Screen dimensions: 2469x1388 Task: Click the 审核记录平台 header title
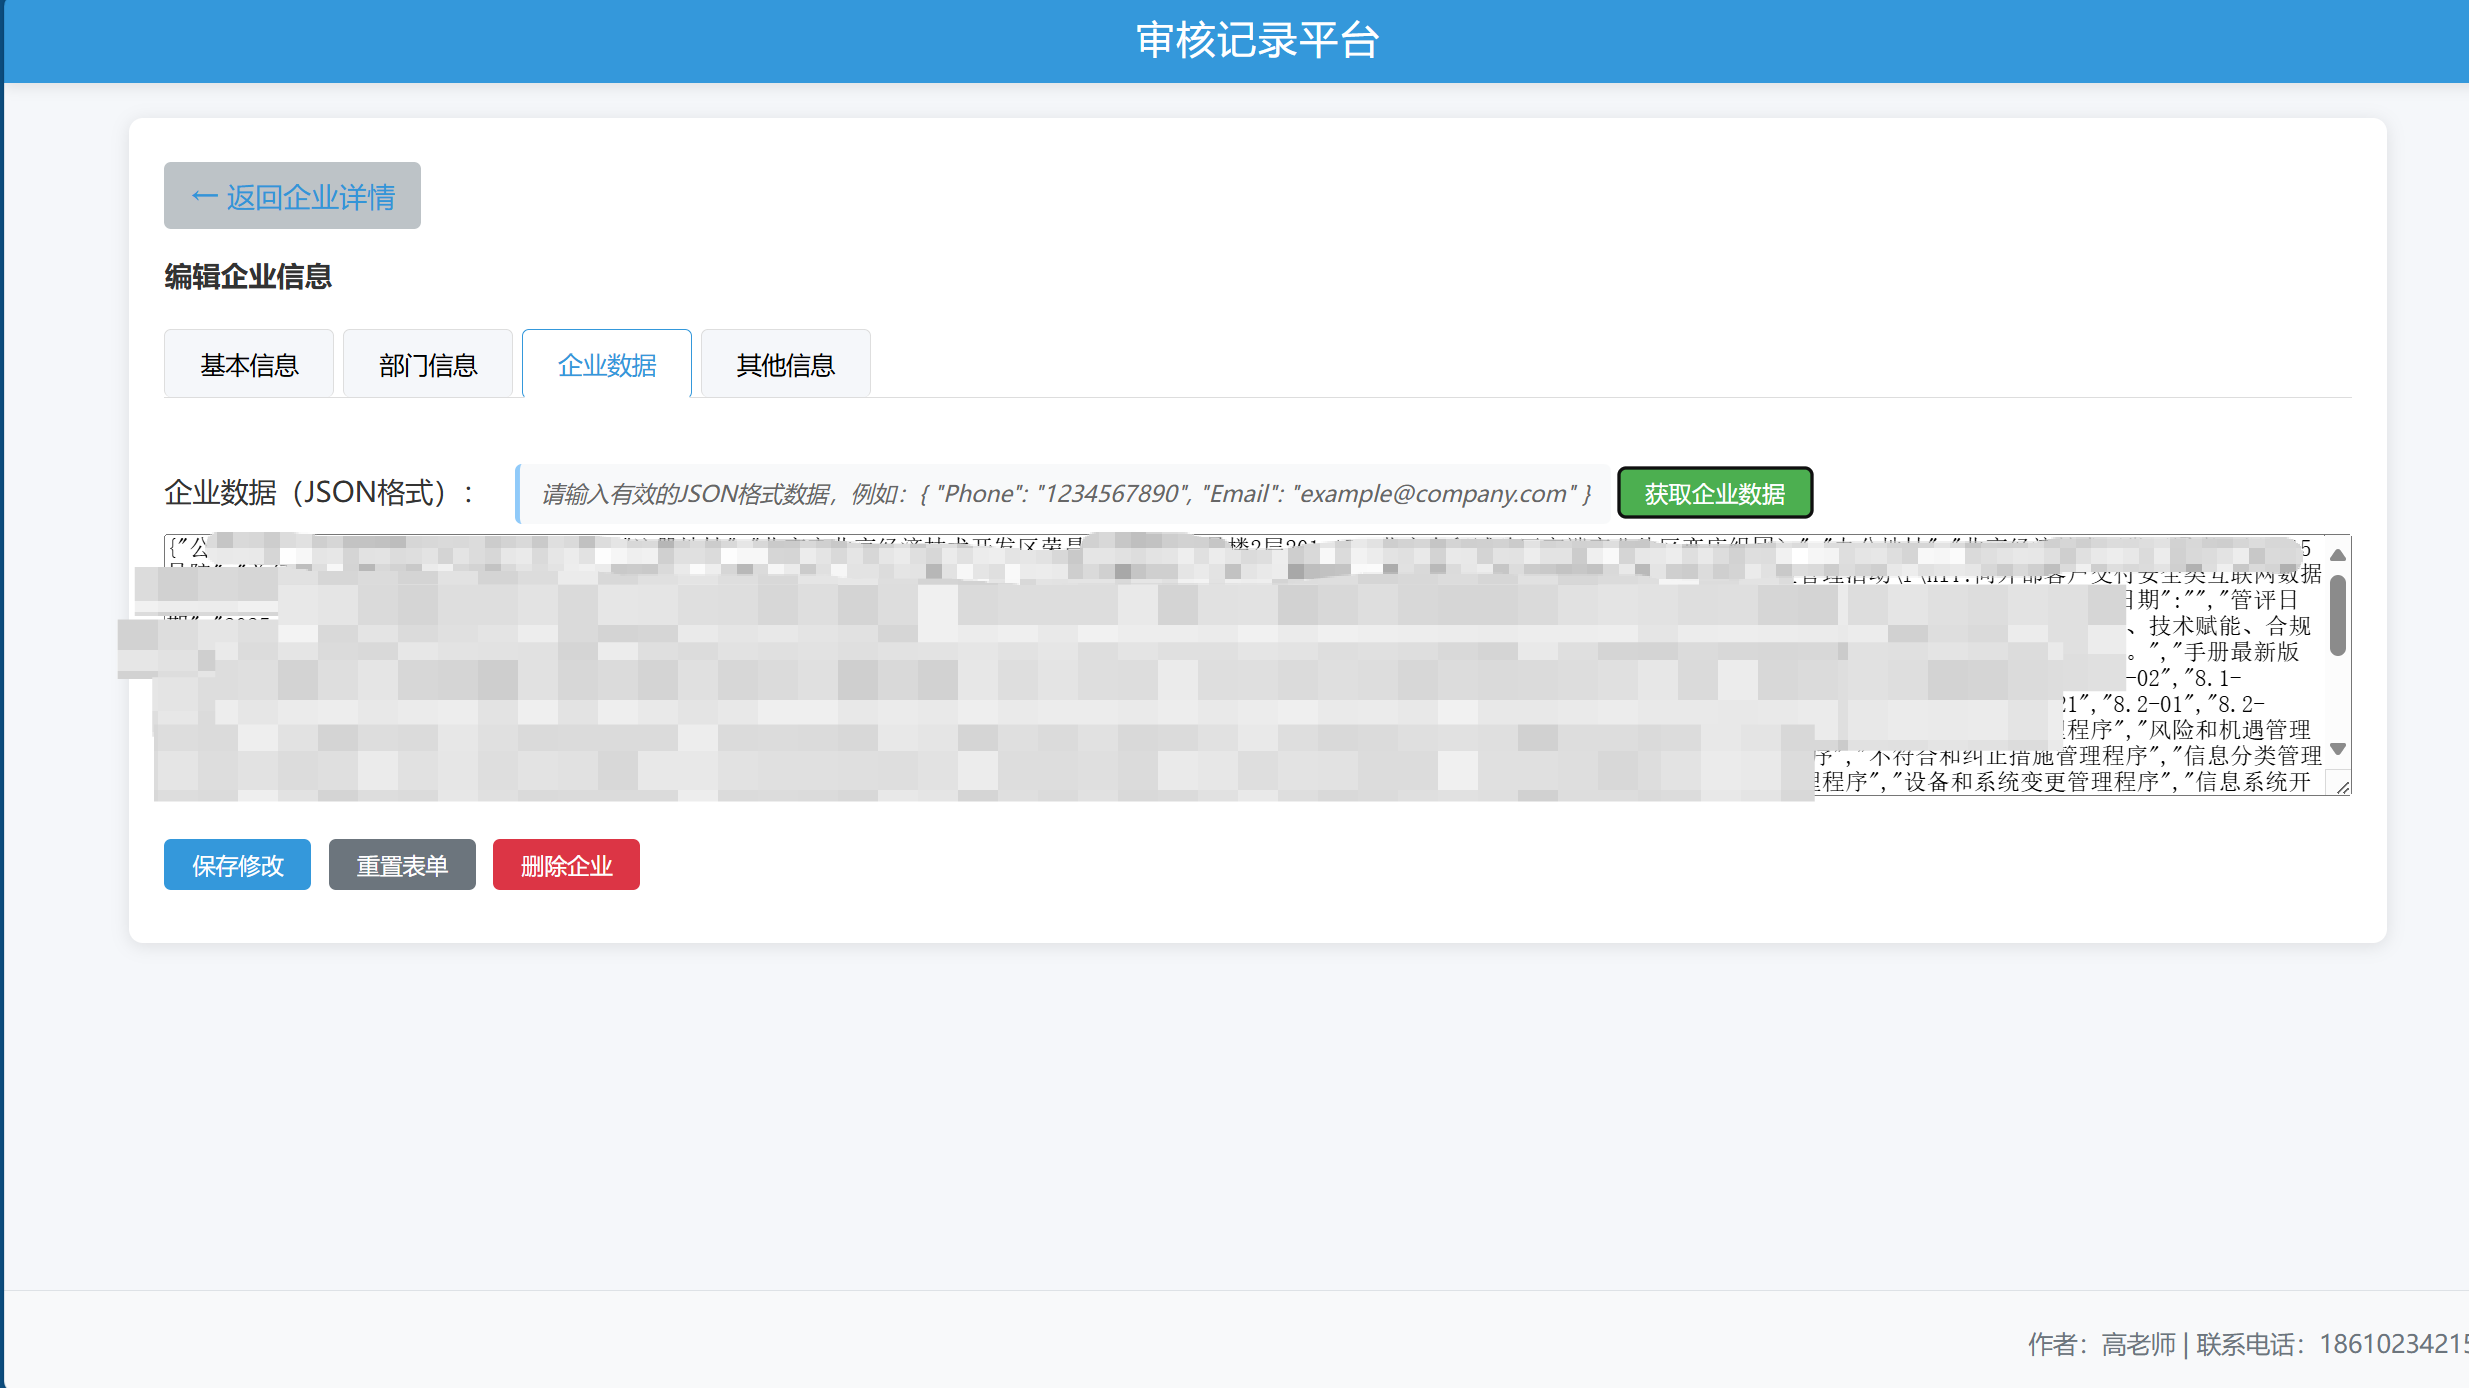[1257, 40]
